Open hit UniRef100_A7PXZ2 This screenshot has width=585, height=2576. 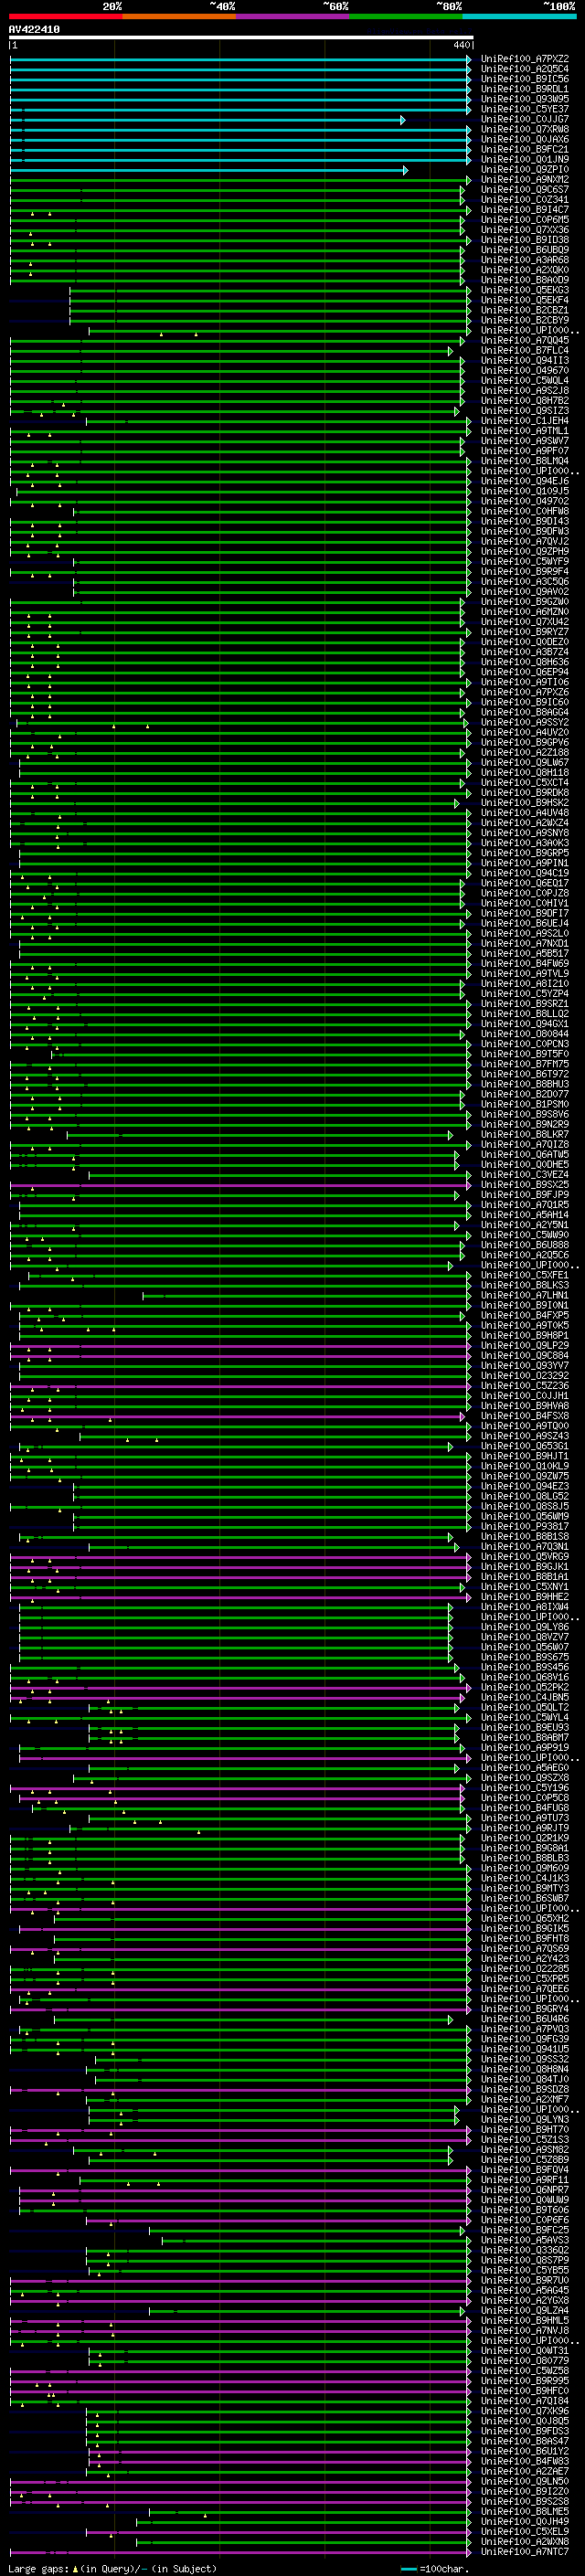click(x=525, y=59)
